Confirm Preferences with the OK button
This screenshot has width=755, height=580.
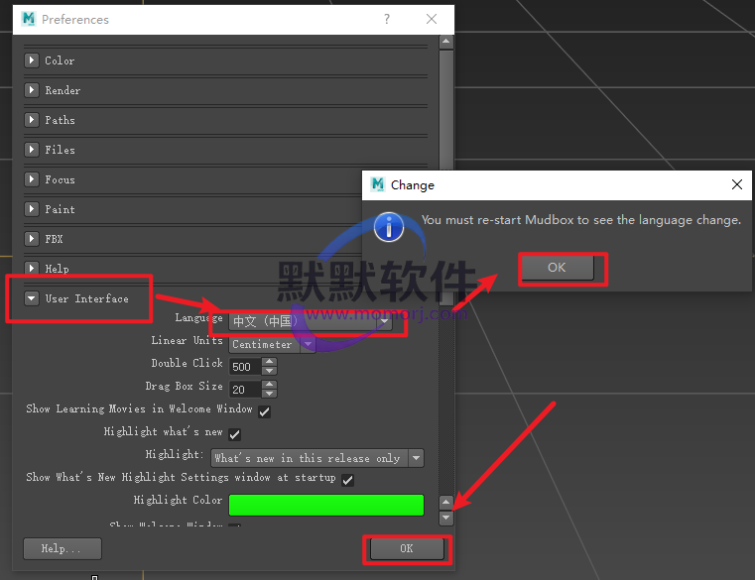[x=406, y=549]
